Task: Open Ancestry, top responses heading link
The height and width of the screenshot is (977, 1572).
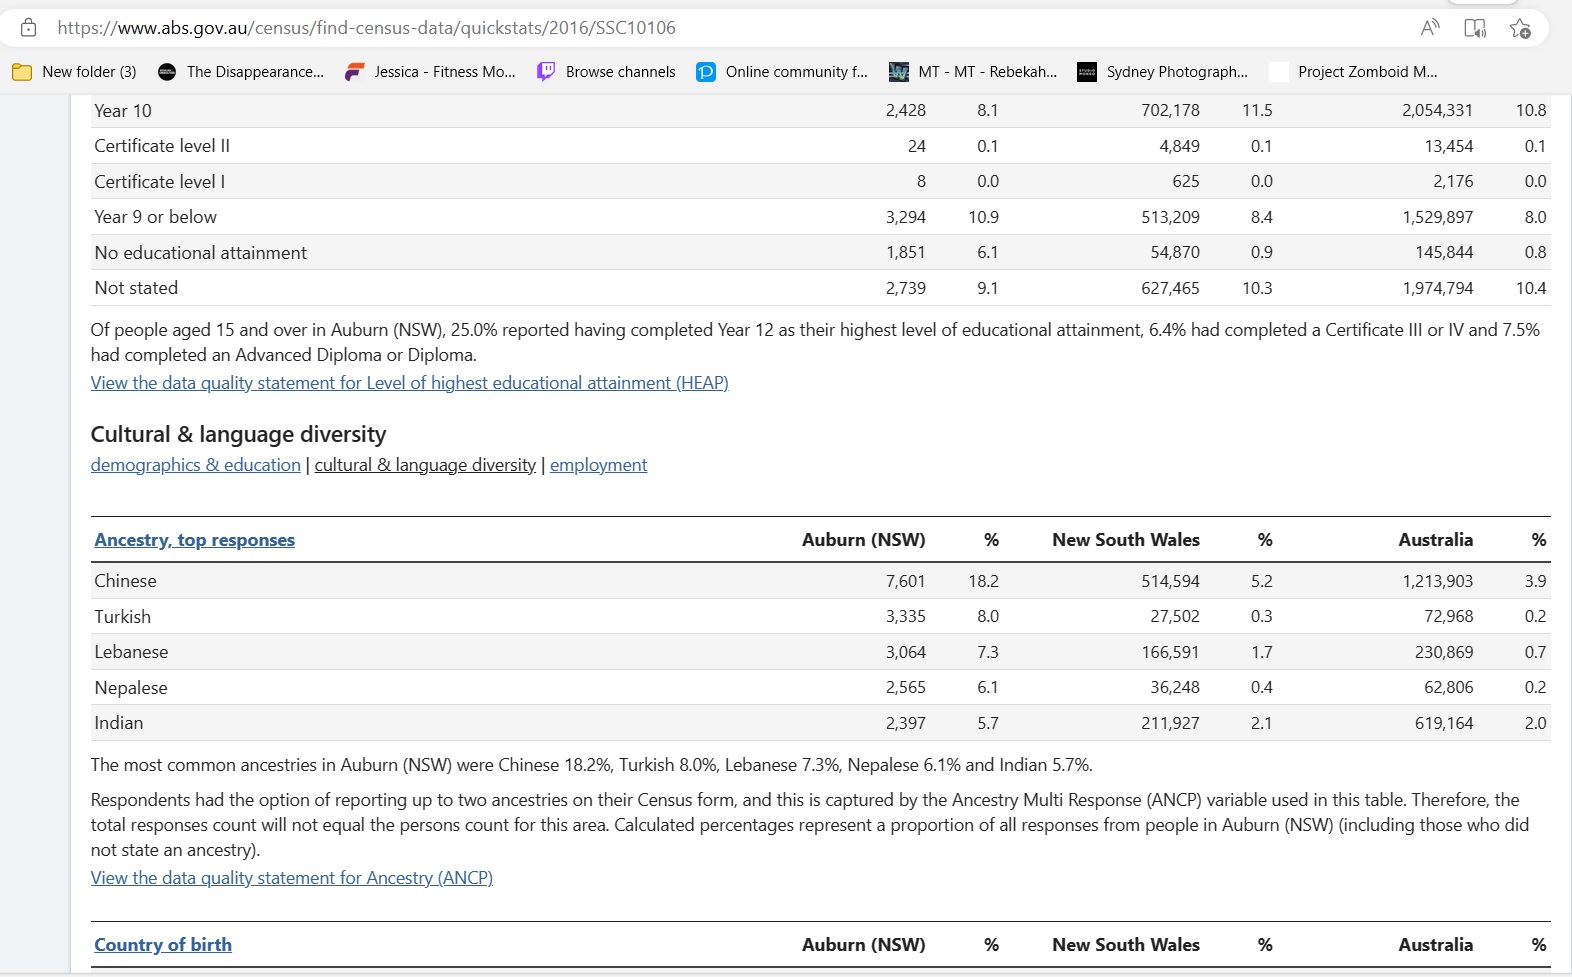Action: point(194,540)
